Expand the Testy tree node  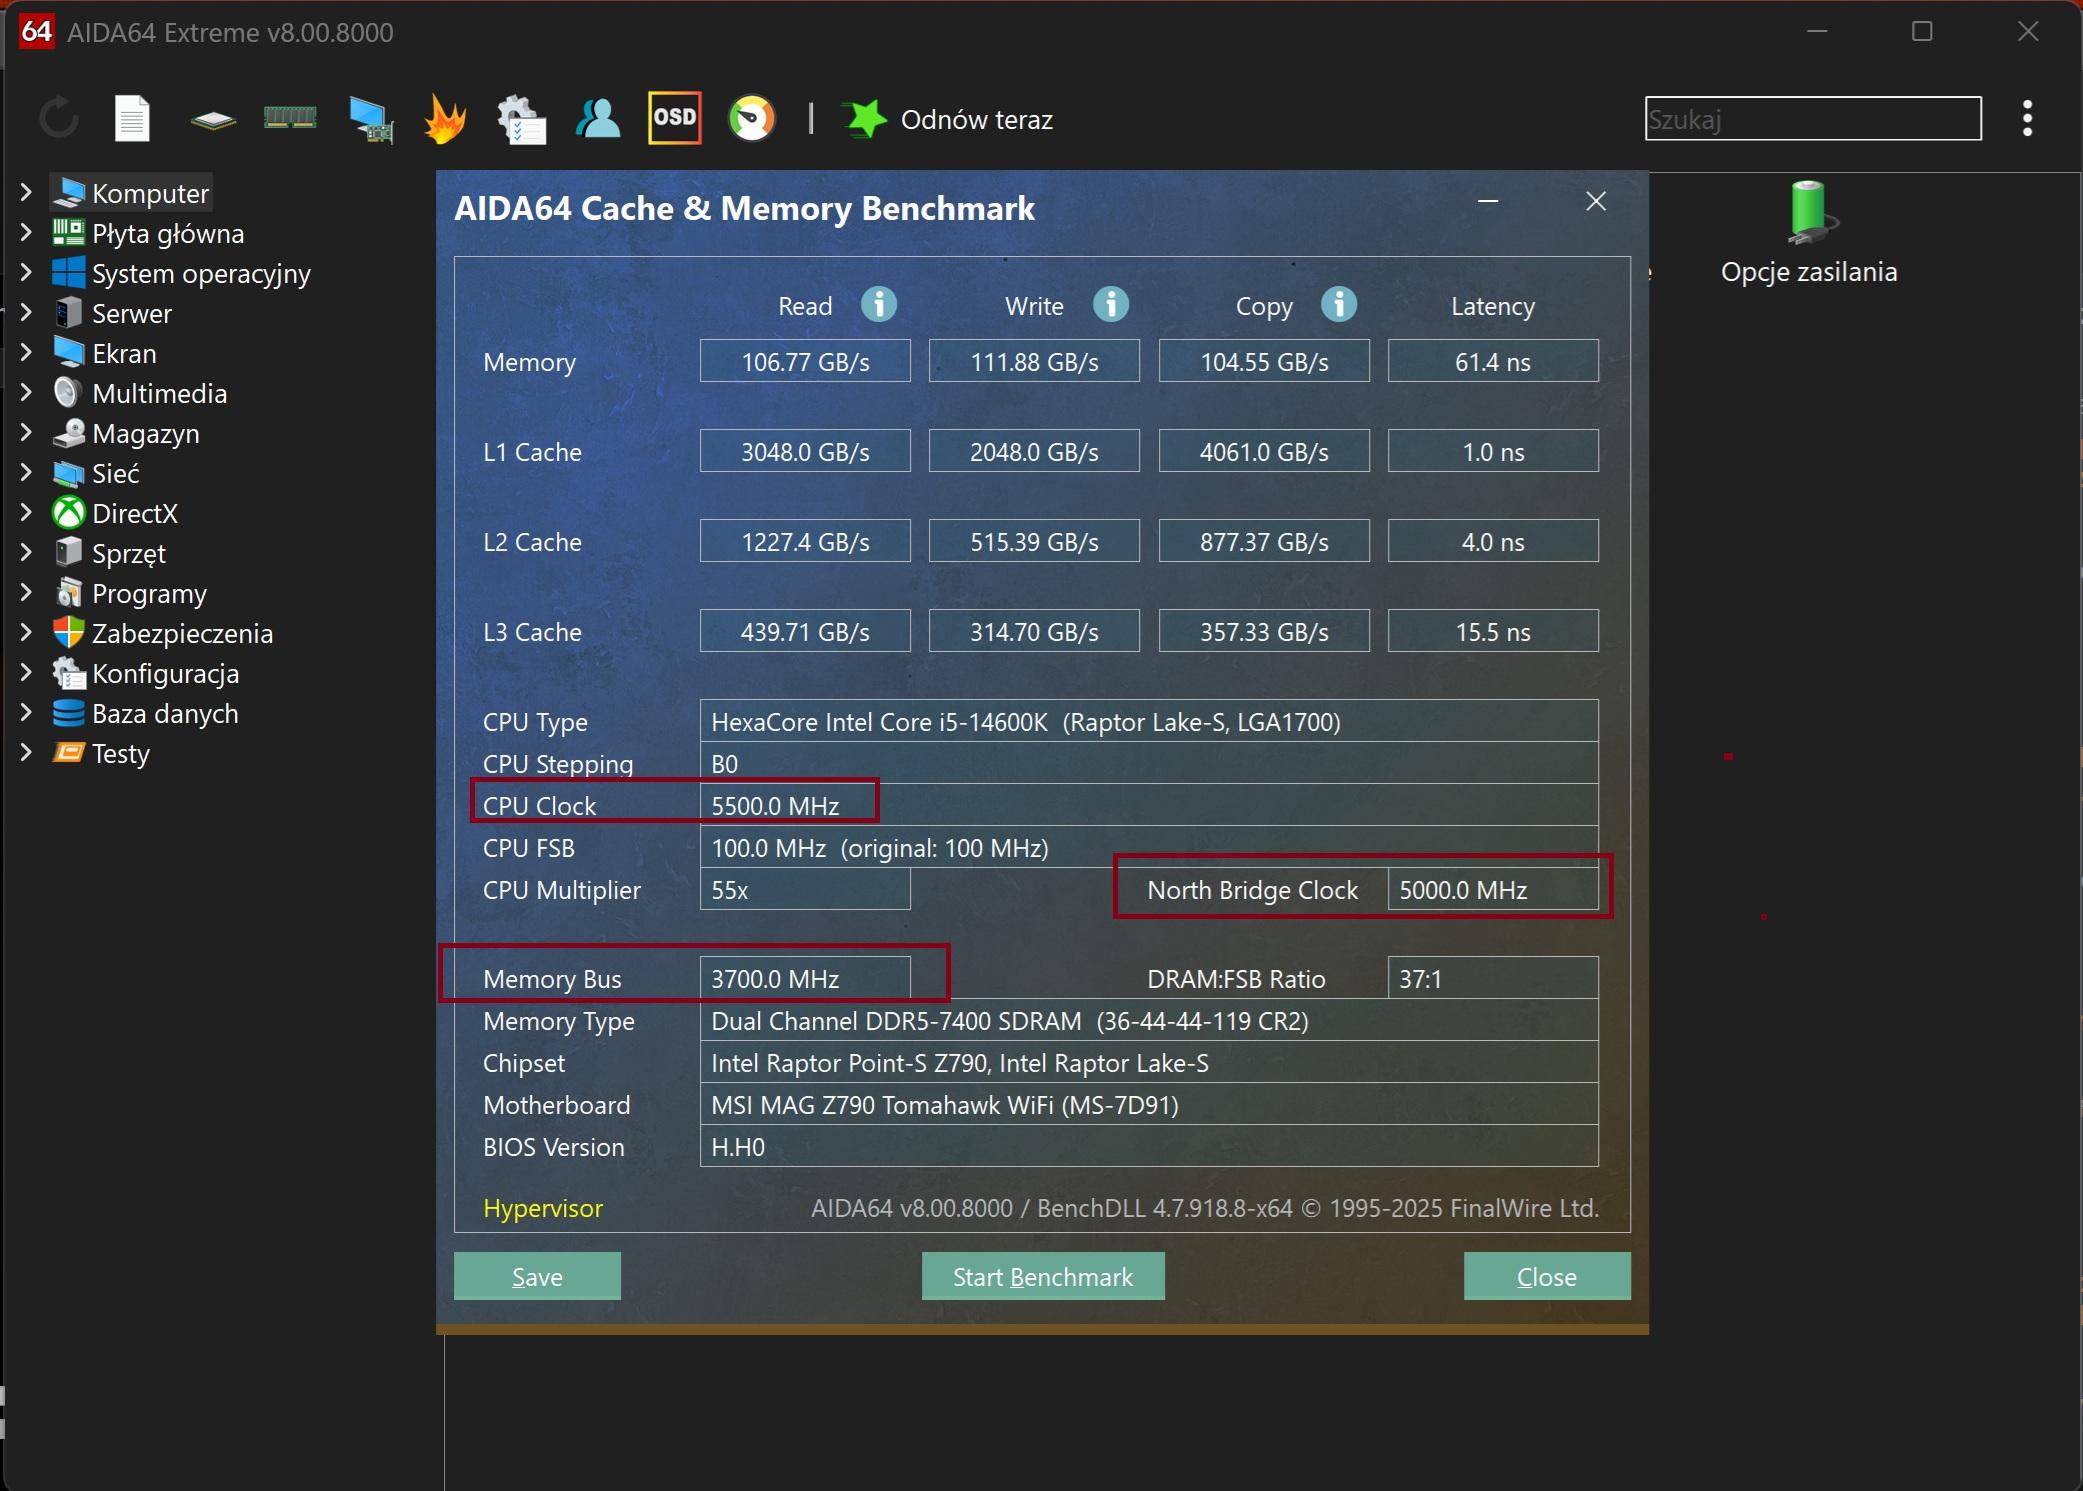click(x=26, y=752)
